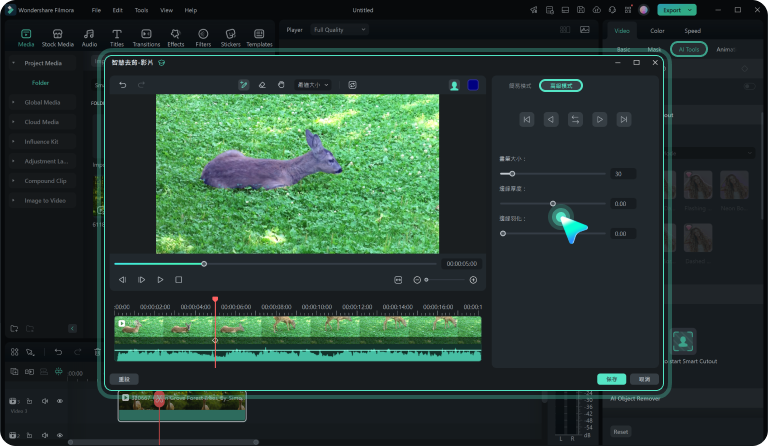Select the eraser tool in cutout dialog
The width and height of the screenshot is (768, 446).
(x=262, y=85)
